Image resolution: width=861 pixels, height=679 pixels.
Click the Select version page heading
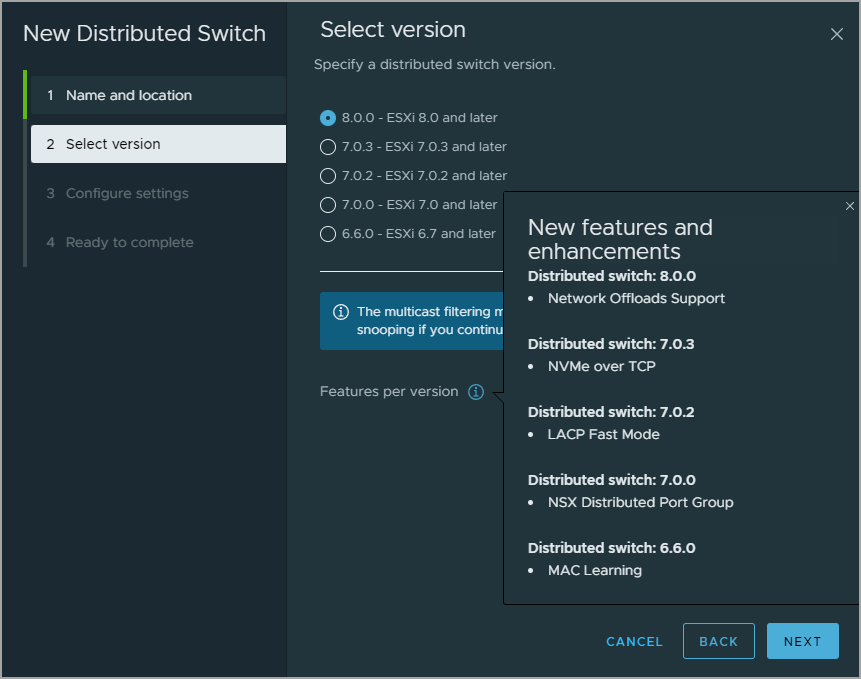click(393, 30)
